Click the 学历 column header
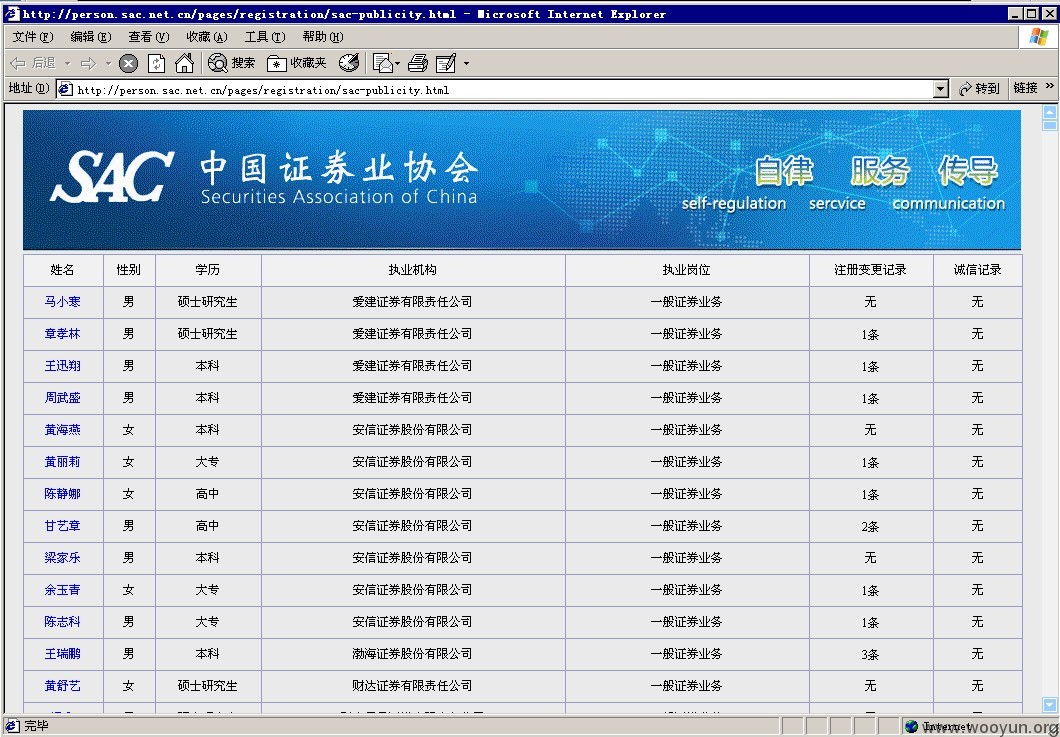 [208, 270]
